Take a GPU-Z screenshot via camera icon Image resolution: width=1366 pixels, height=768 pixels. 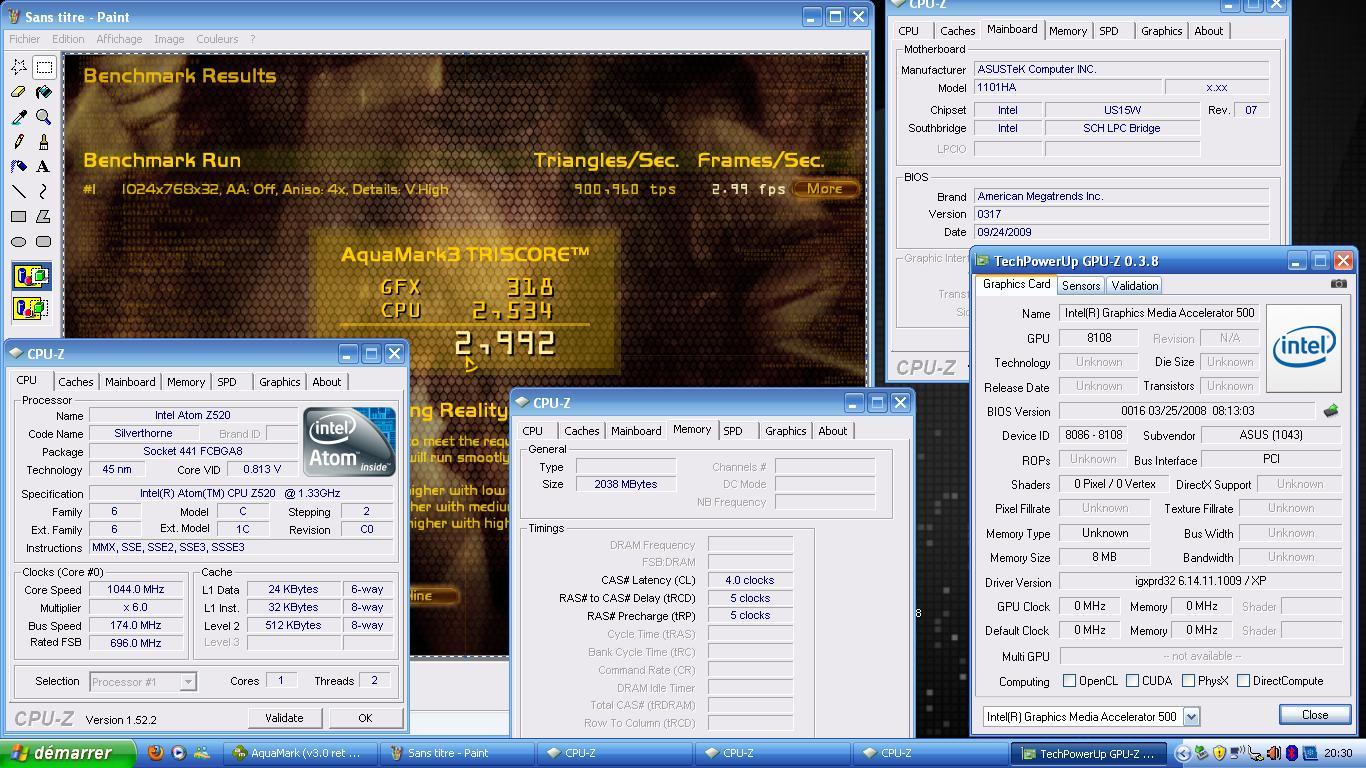click(1338, 284)
